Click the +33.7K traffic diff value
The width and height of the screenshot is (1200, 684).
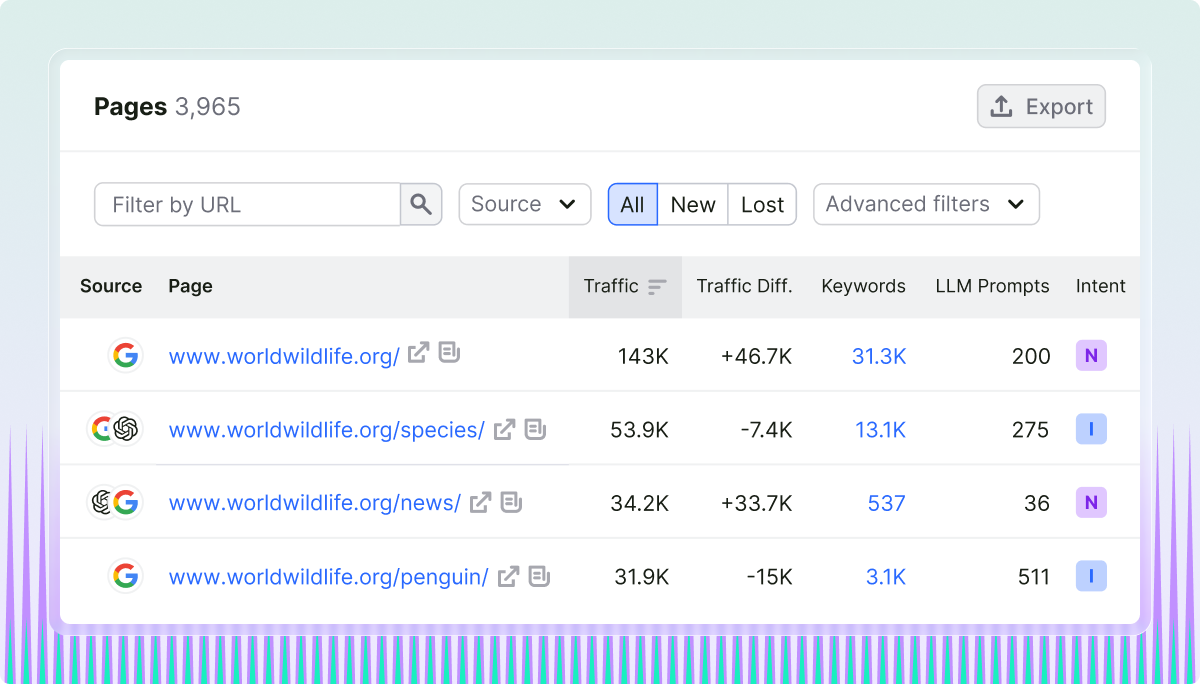756,503
